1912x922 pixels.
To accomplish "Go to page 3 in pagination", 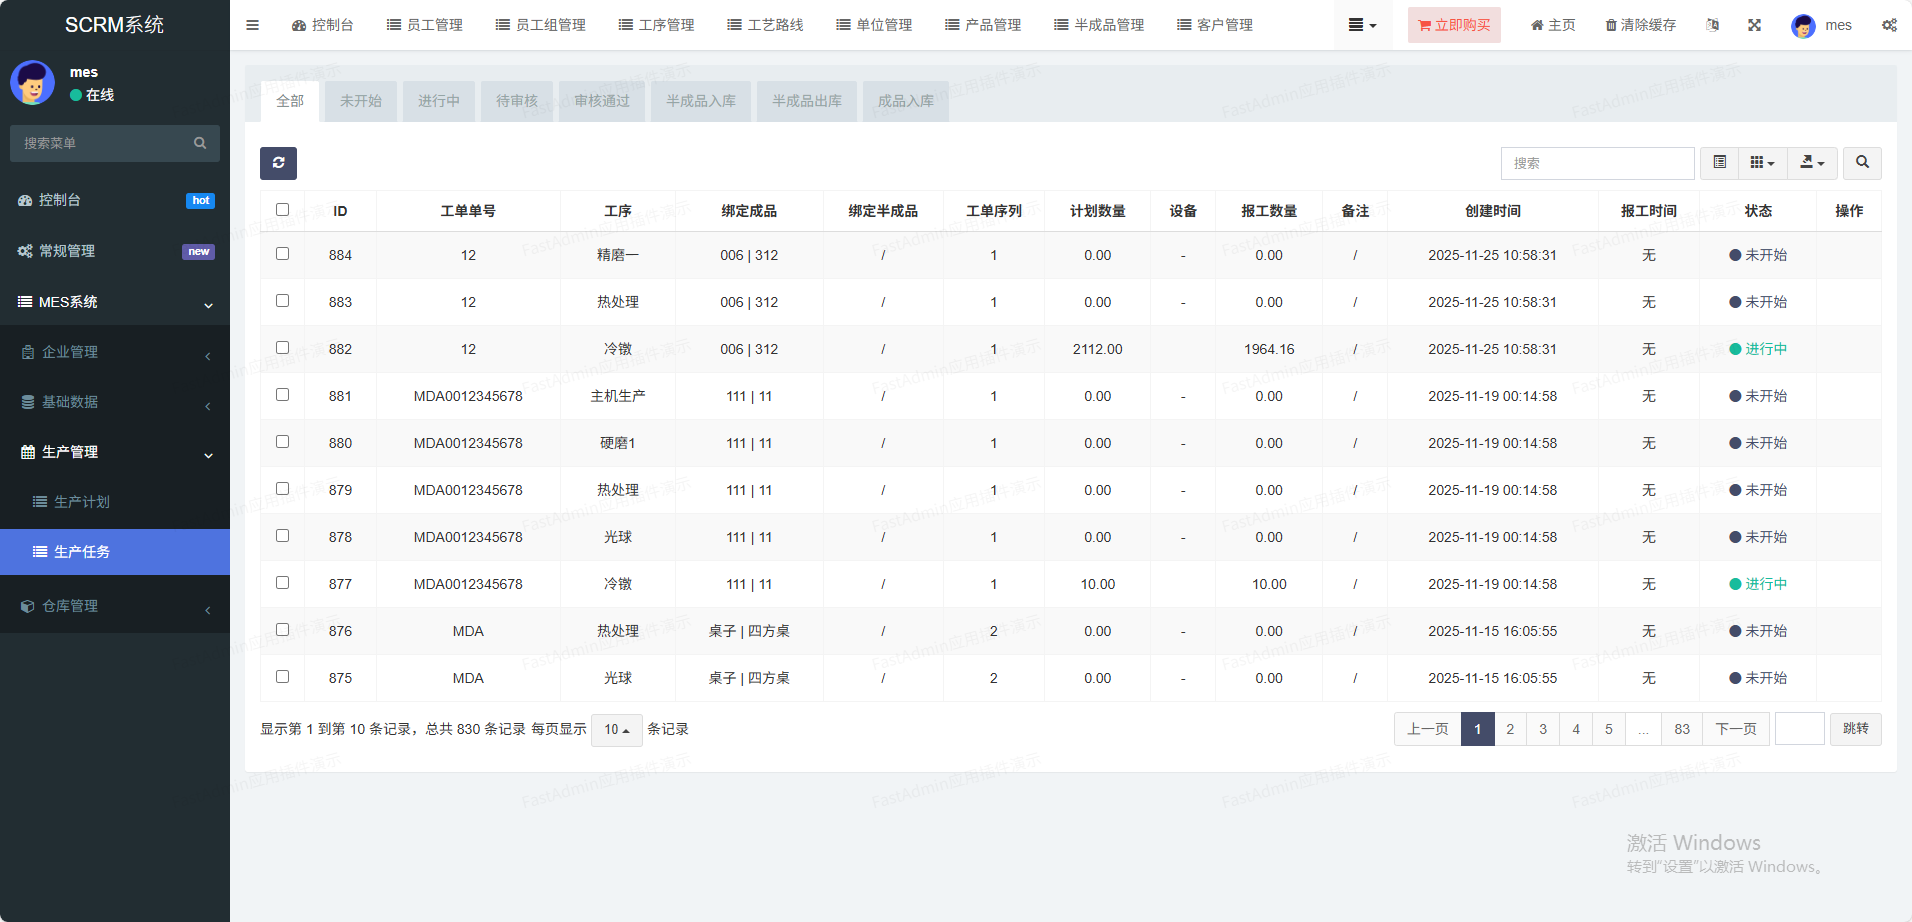I will [x=1542, y=729].
